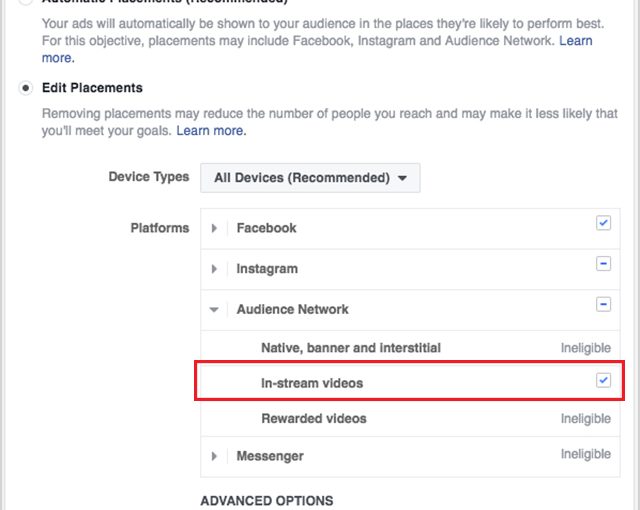Click the Rewarded videos row
This screenshot has height=510, width=640.
point(410,419)
